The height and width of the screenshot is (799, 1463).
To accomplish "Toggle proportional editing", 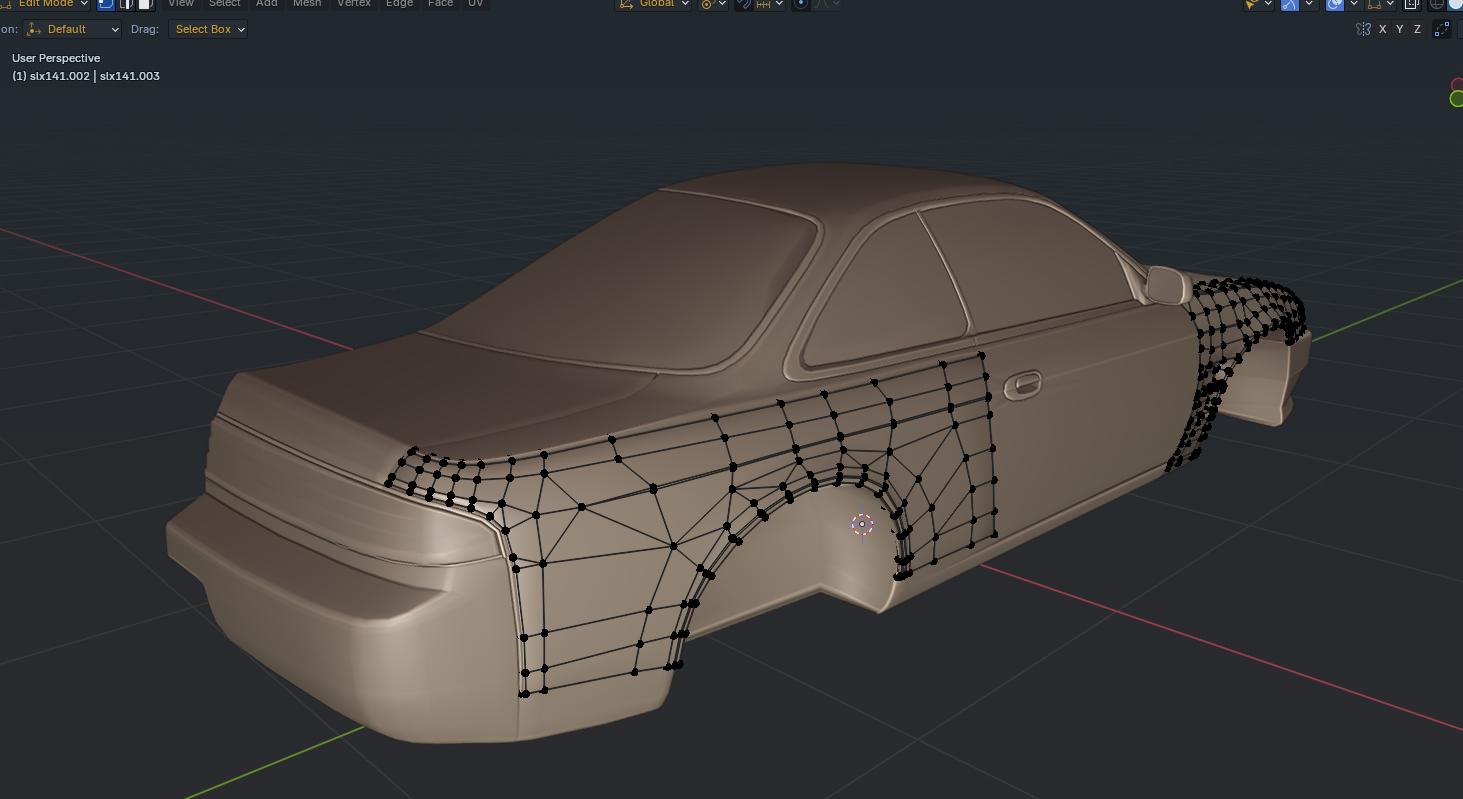I will point(800,4).
